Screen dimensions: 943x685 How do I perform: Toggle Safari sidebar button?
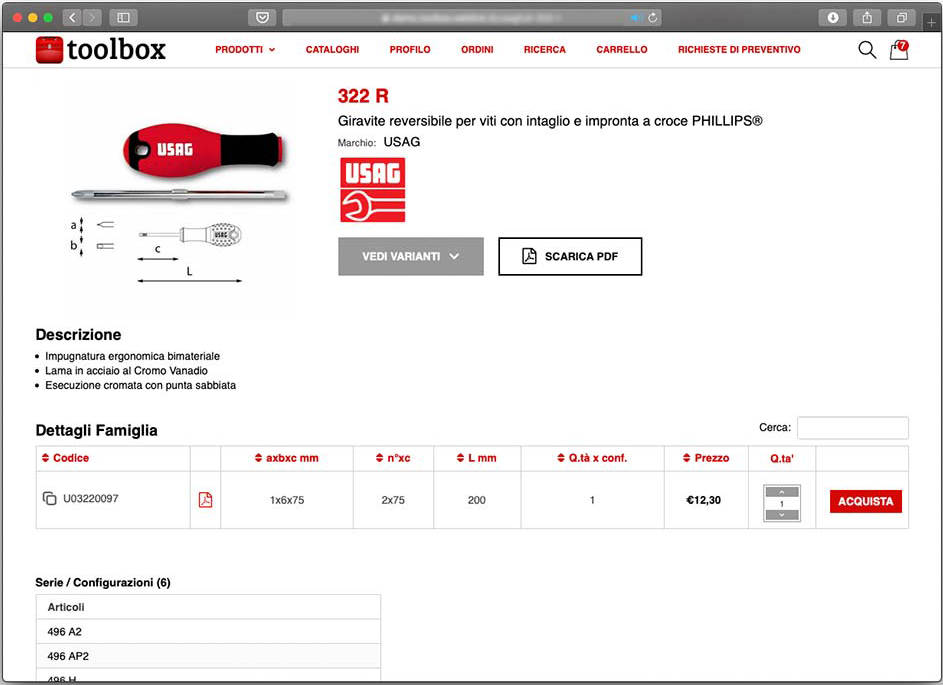(123, 17)
